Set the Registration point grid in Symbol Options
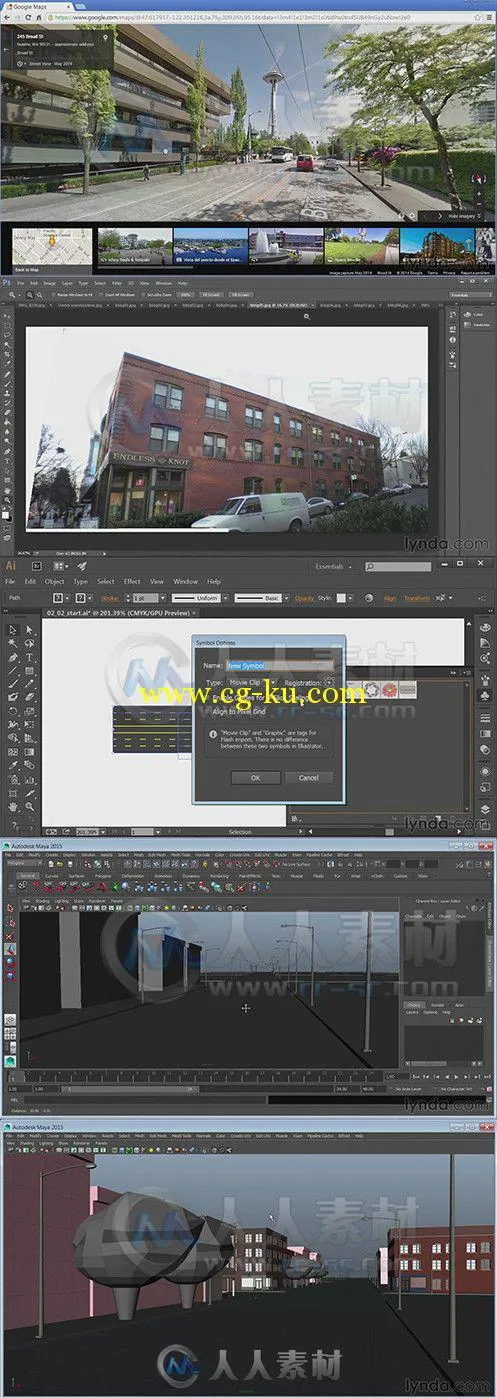 tap(329, 683)
